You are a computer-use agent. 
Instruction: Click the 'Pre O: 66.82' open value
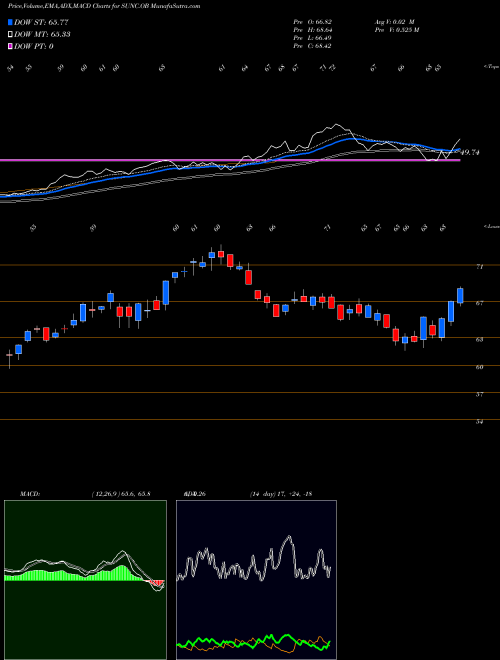coord(312,22)
